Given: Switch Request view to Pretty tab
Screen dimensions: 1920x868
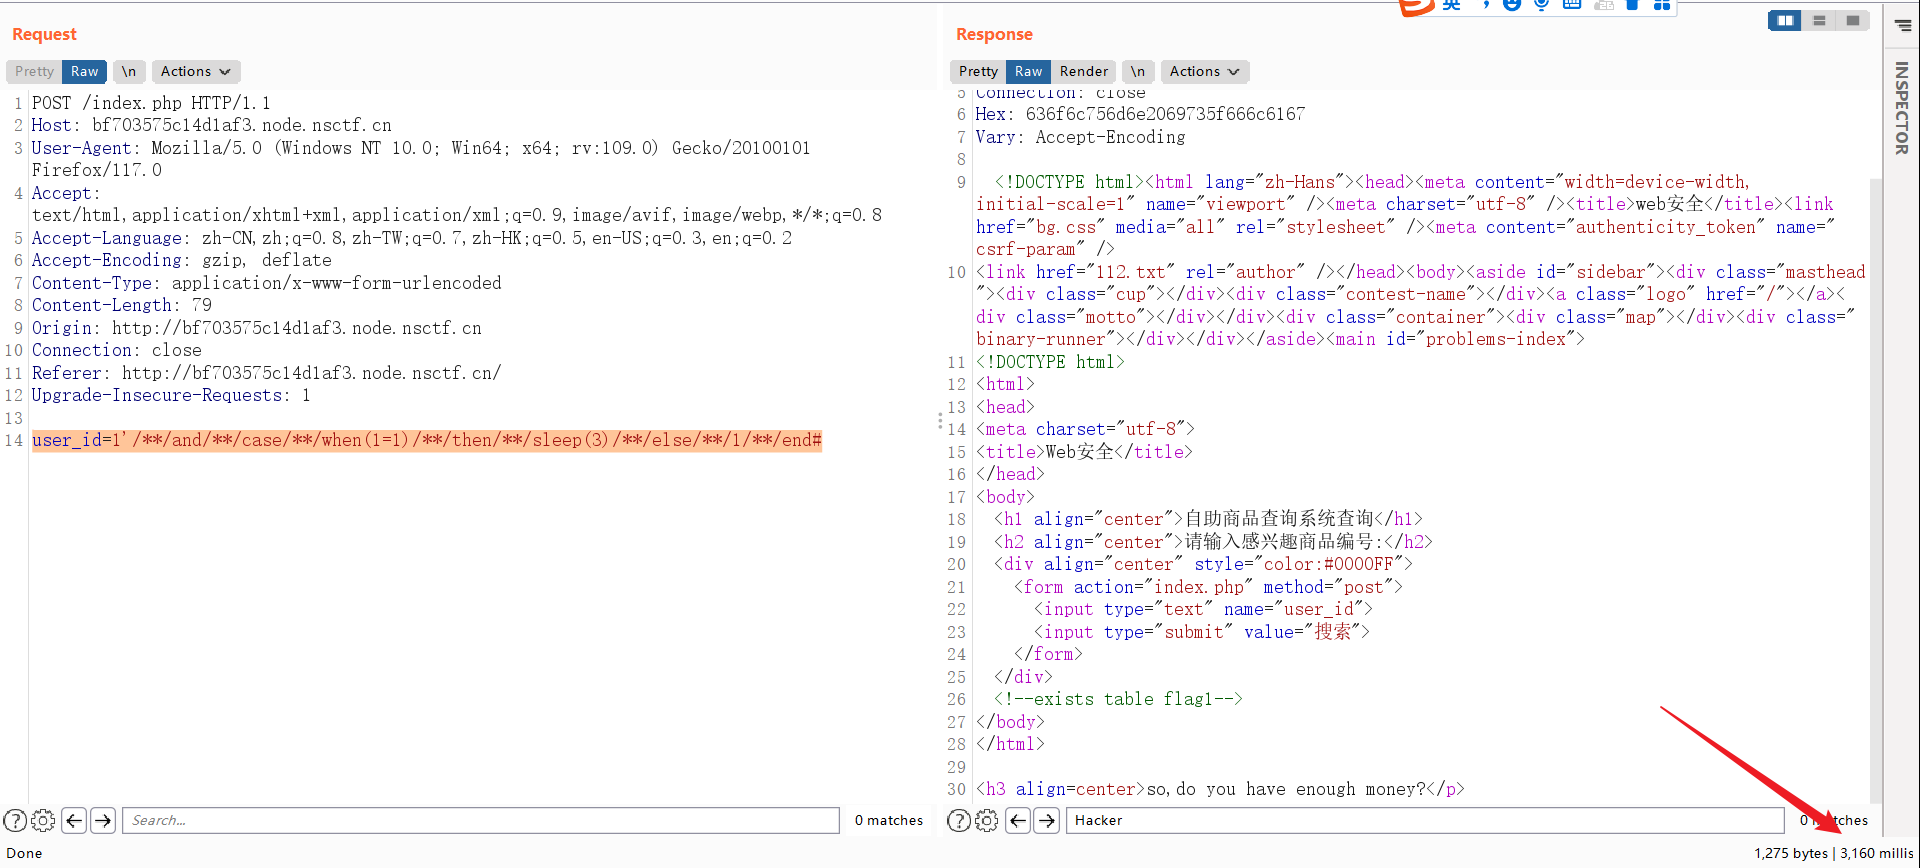Looking at the screenshot, I should [x=34, y=71].
